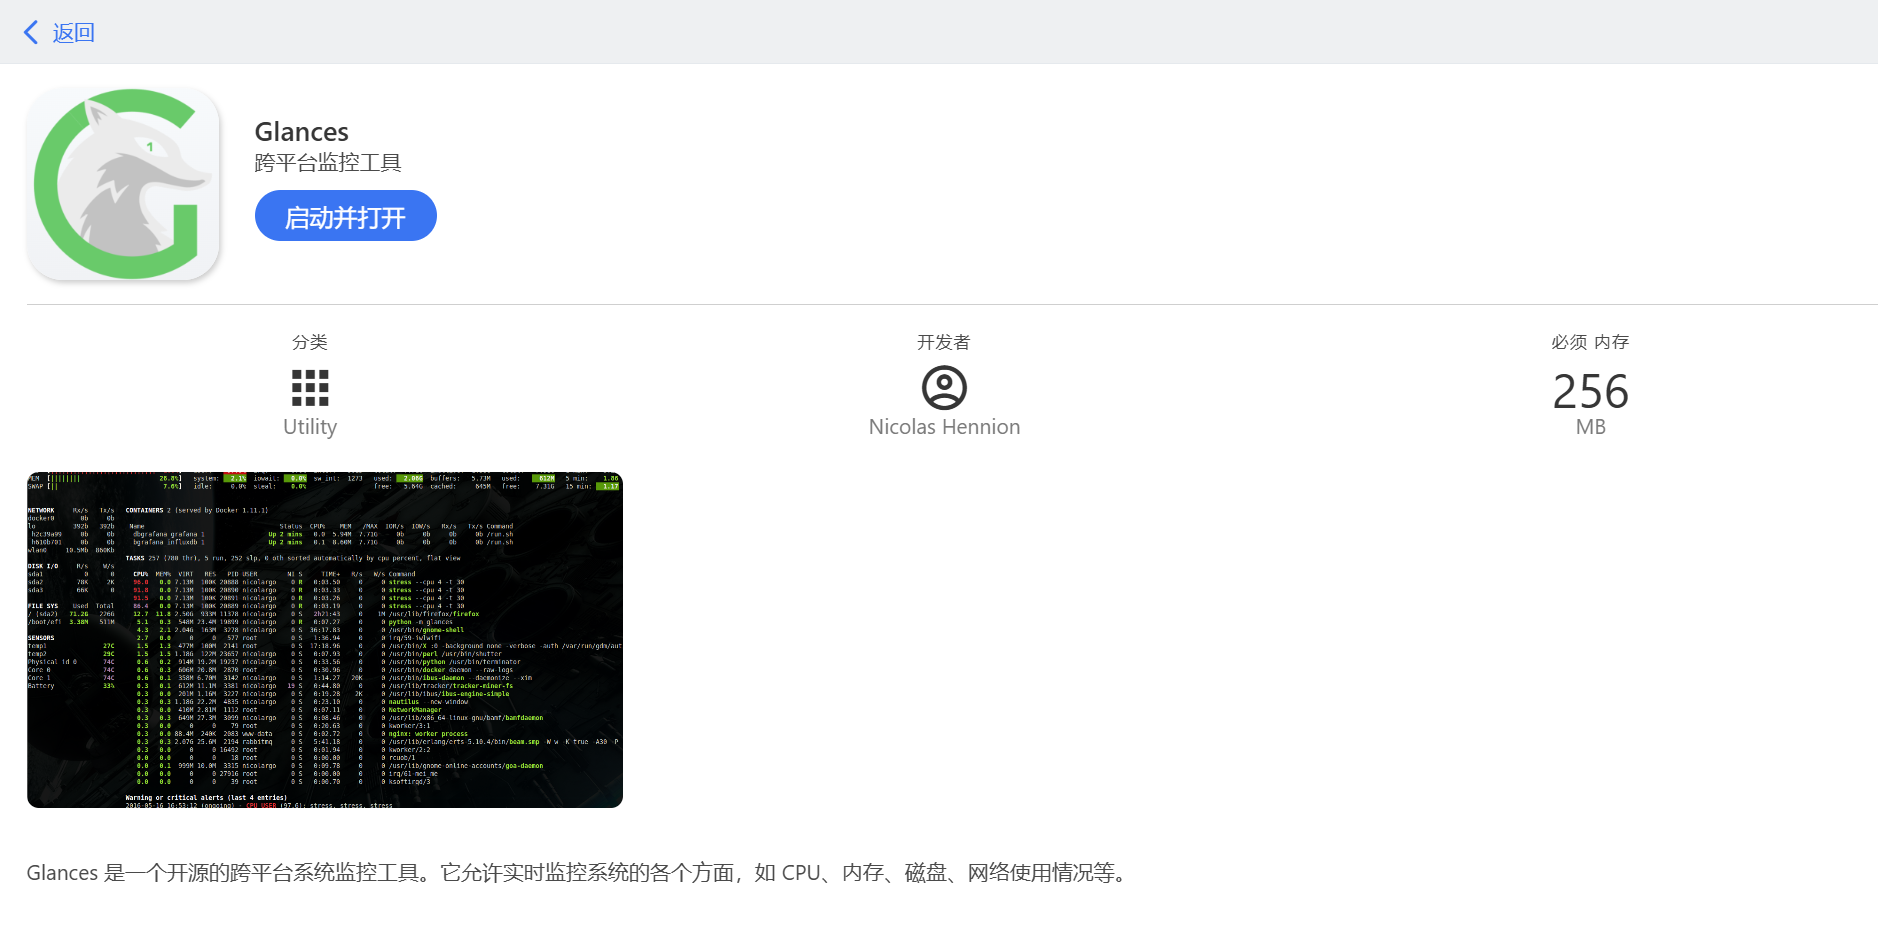
Task: Click the Glances fox app icon
Action: [123, 184]
